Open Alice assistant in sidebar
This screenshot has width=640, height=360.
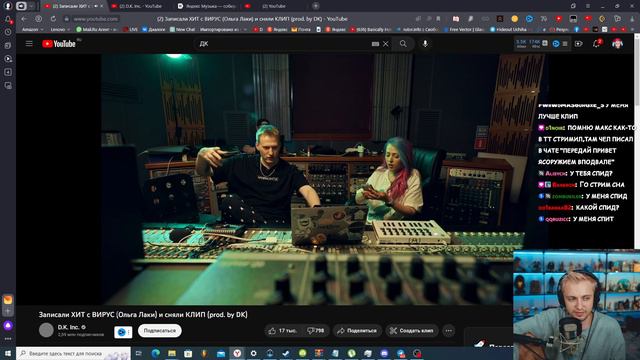click(8, 325)
